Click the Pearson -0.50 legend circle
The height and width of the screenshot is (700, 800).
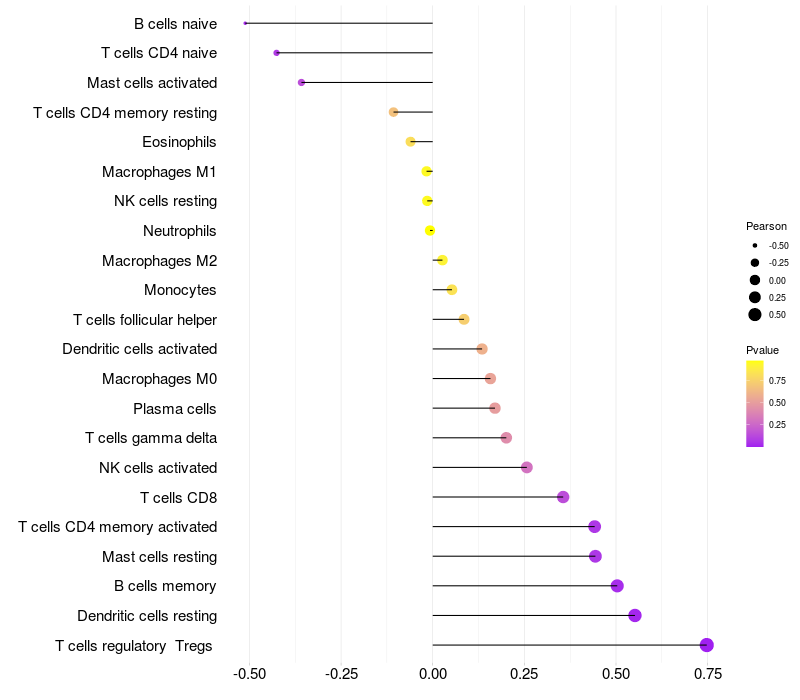click(755, 245)
